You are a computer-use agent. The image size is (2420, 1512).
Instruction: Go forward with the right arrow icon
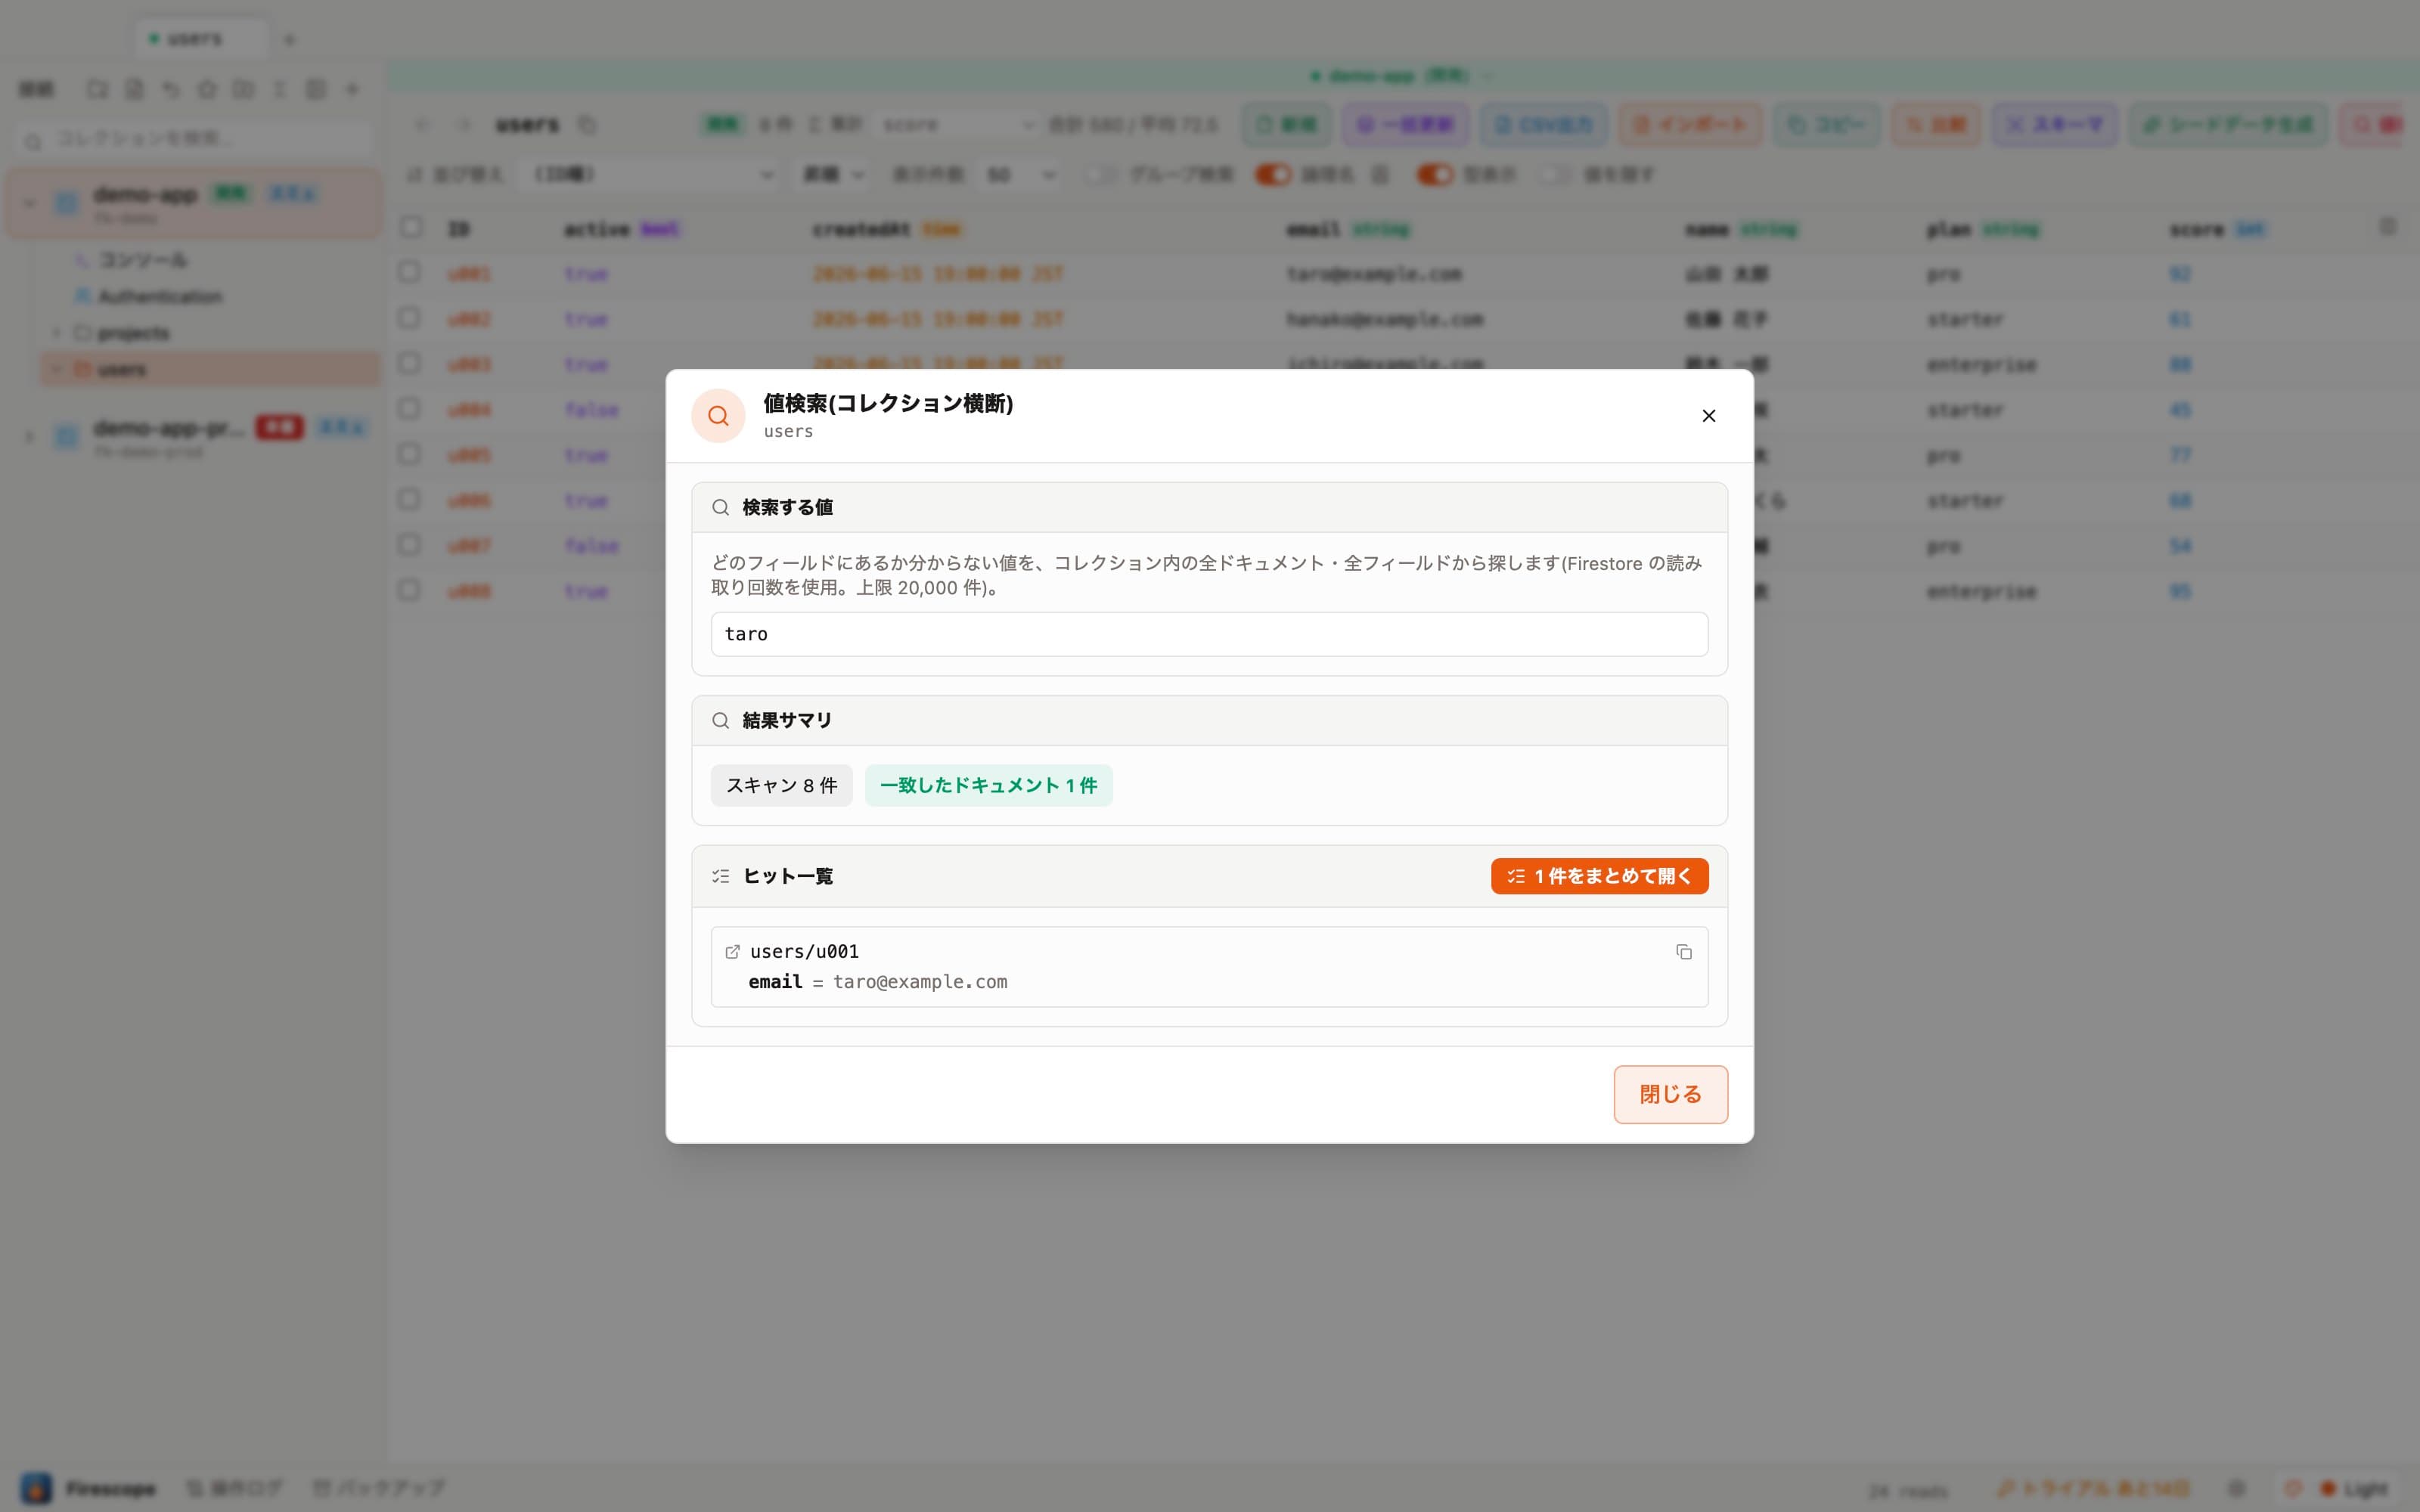(x=464, y=125)
